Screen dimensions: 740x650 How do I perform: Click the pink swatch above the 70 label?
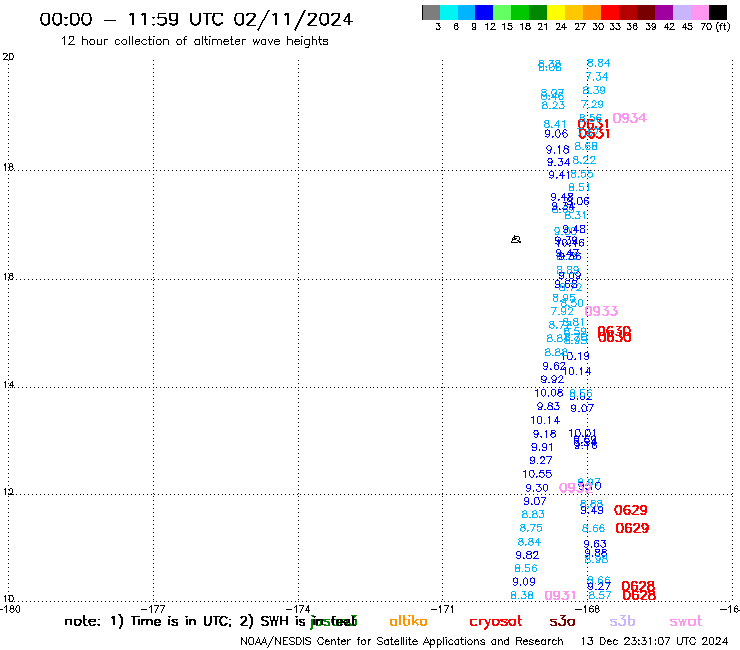coord(700,12)
